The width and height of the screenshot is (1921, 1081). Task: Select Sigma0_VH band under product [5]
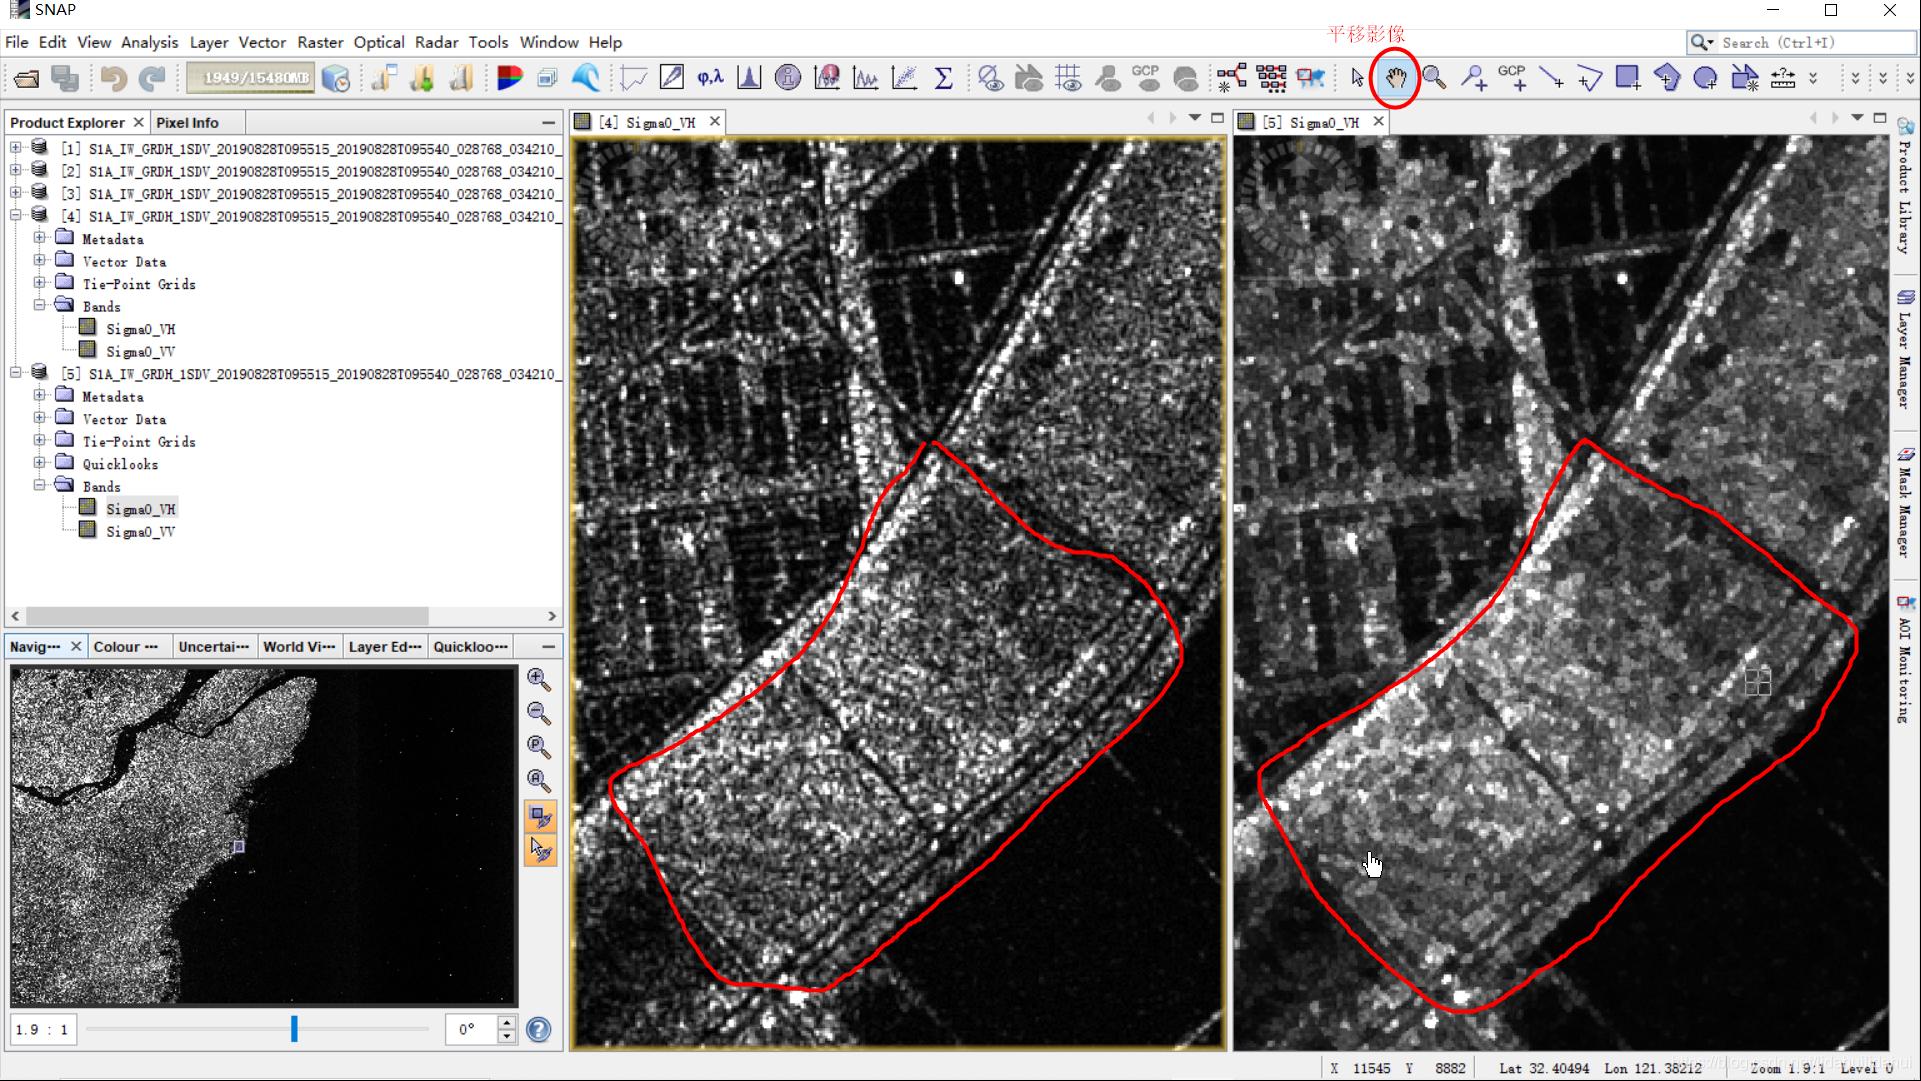coord(140,509)
